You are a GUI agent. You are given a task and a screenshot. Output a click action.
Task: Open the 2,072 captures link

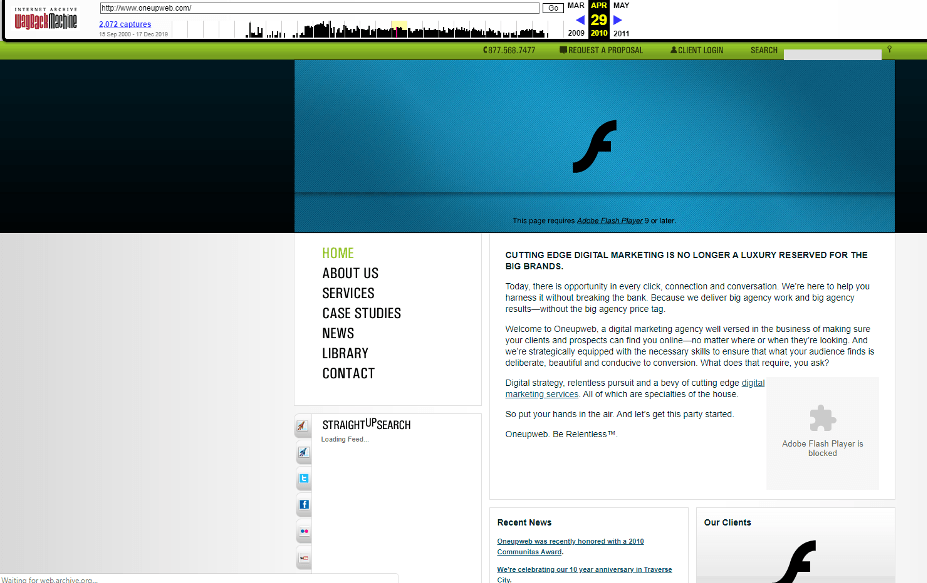pyautogui.click(x=125, y=24)
